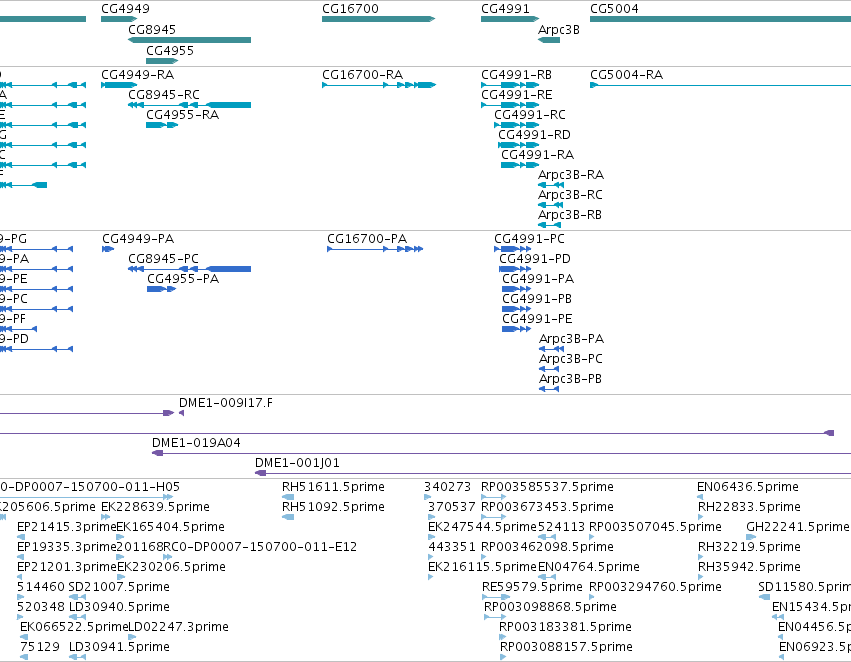Open transcript CG16700-RA
Viewport: 851px width, 662px height.
[363, 75]
